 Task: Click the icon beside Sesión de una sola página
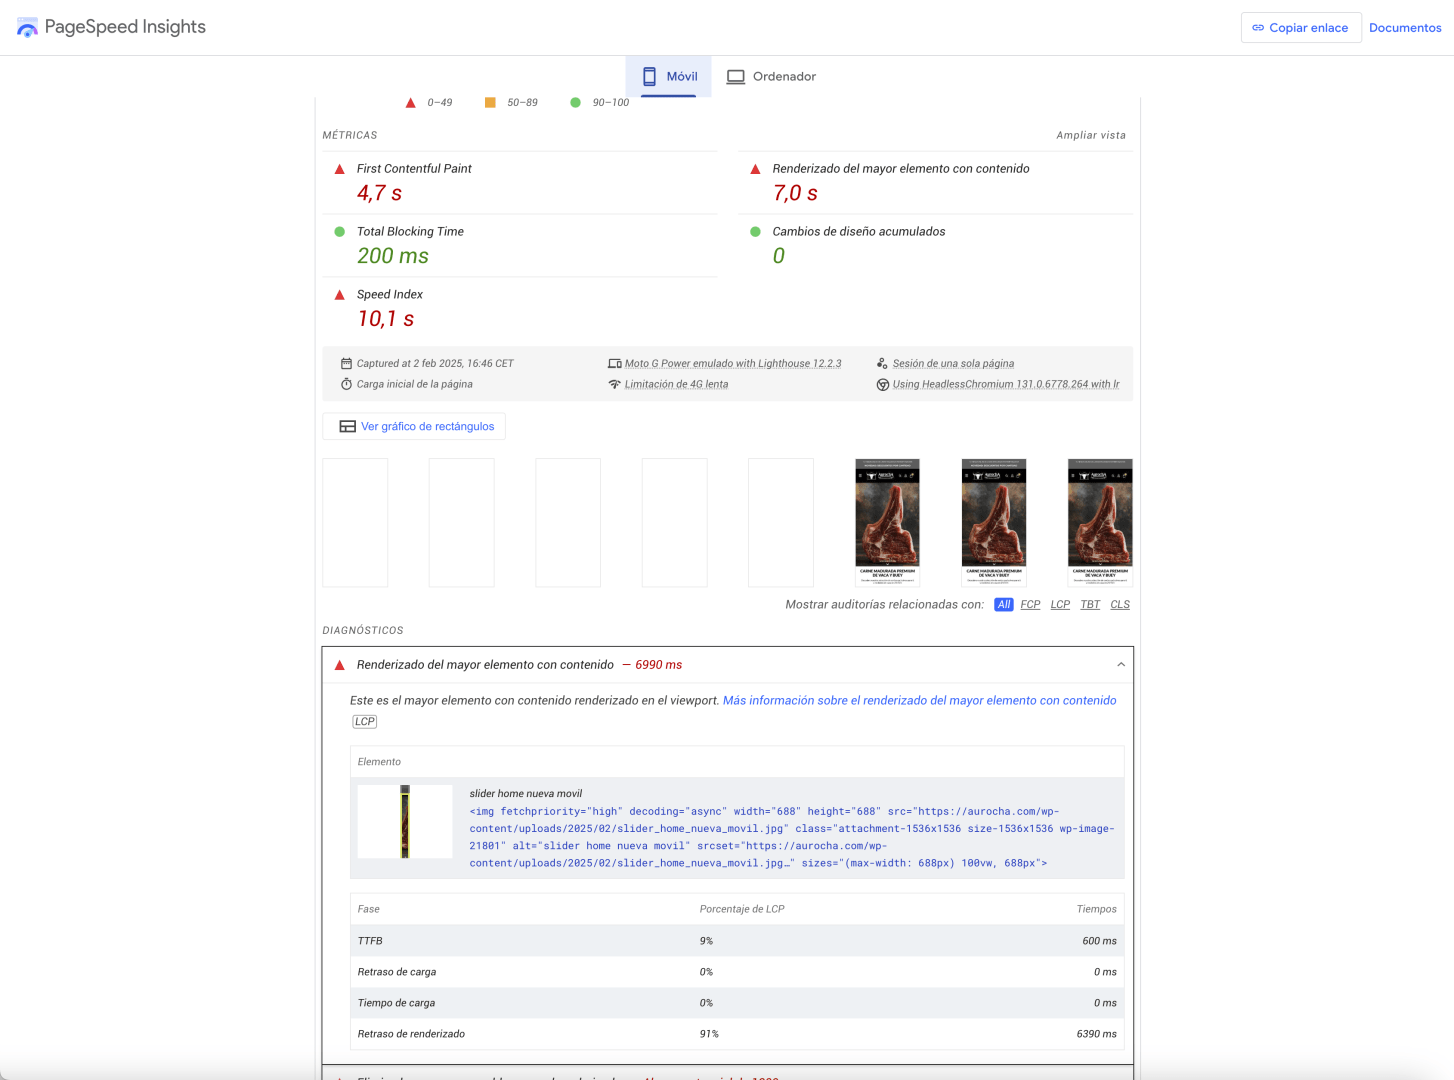(882, 364)
